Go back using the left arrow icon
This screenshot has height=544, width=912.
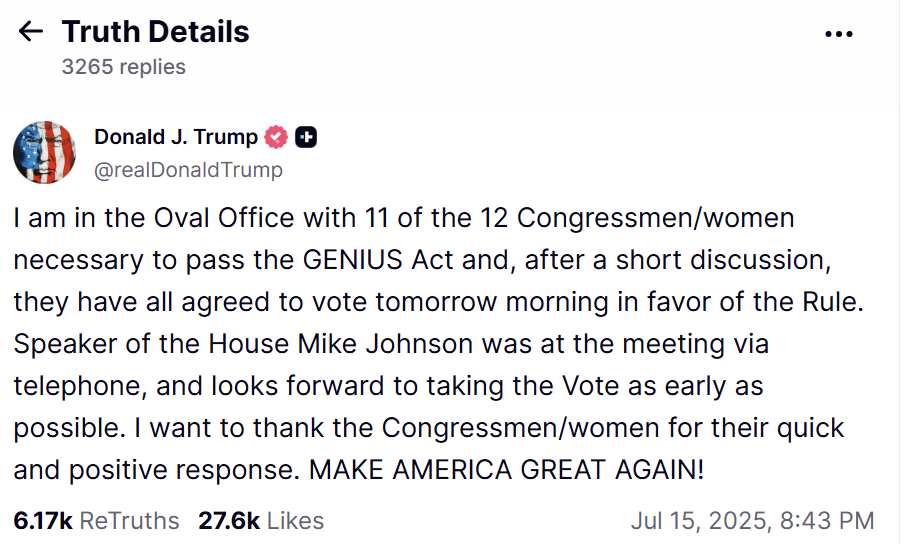tap(30, 31)
